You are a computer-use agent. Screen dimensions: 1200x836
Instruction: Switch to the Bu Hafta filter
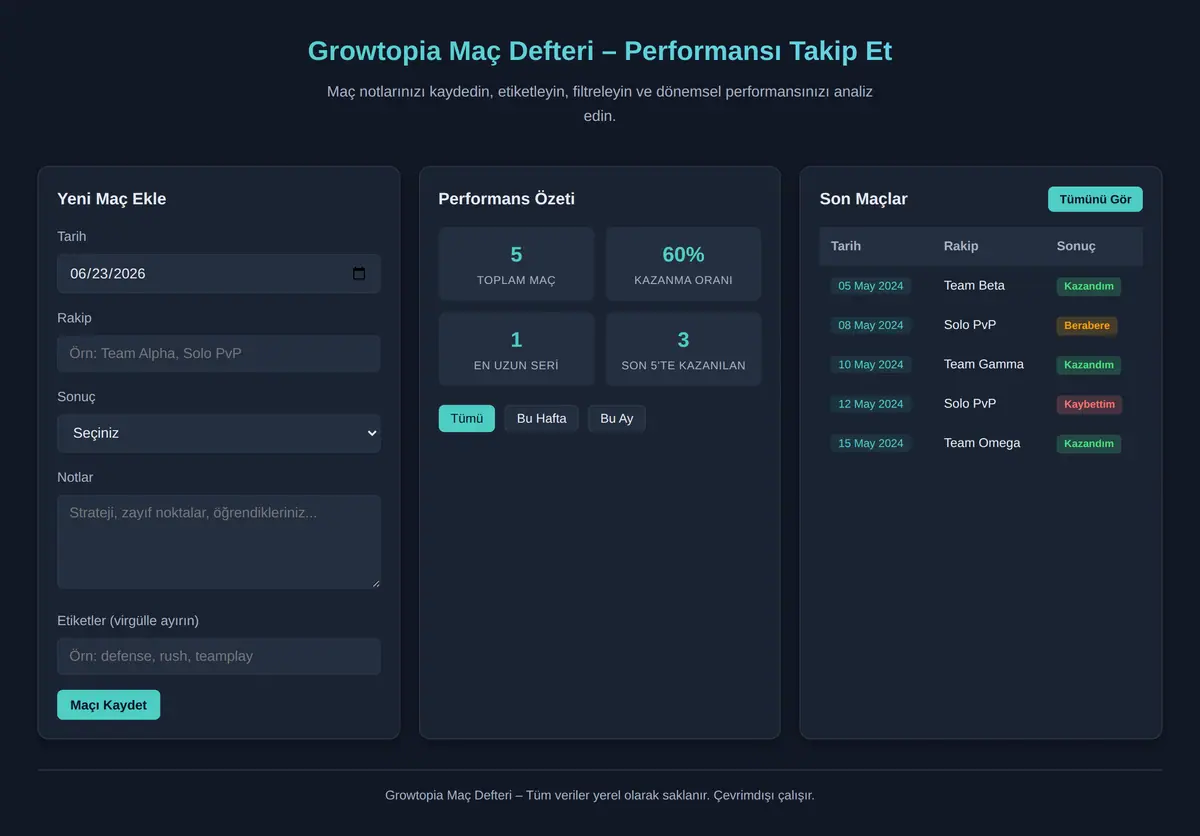click(541, 418)
